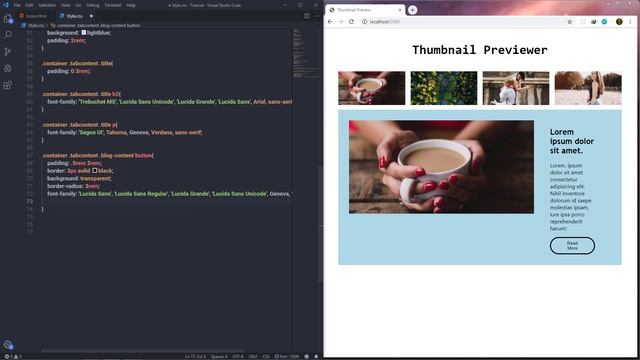Click the .blog-content button selector breadcrumb
This screenshot has width=640, height=360.
point(96,25)
